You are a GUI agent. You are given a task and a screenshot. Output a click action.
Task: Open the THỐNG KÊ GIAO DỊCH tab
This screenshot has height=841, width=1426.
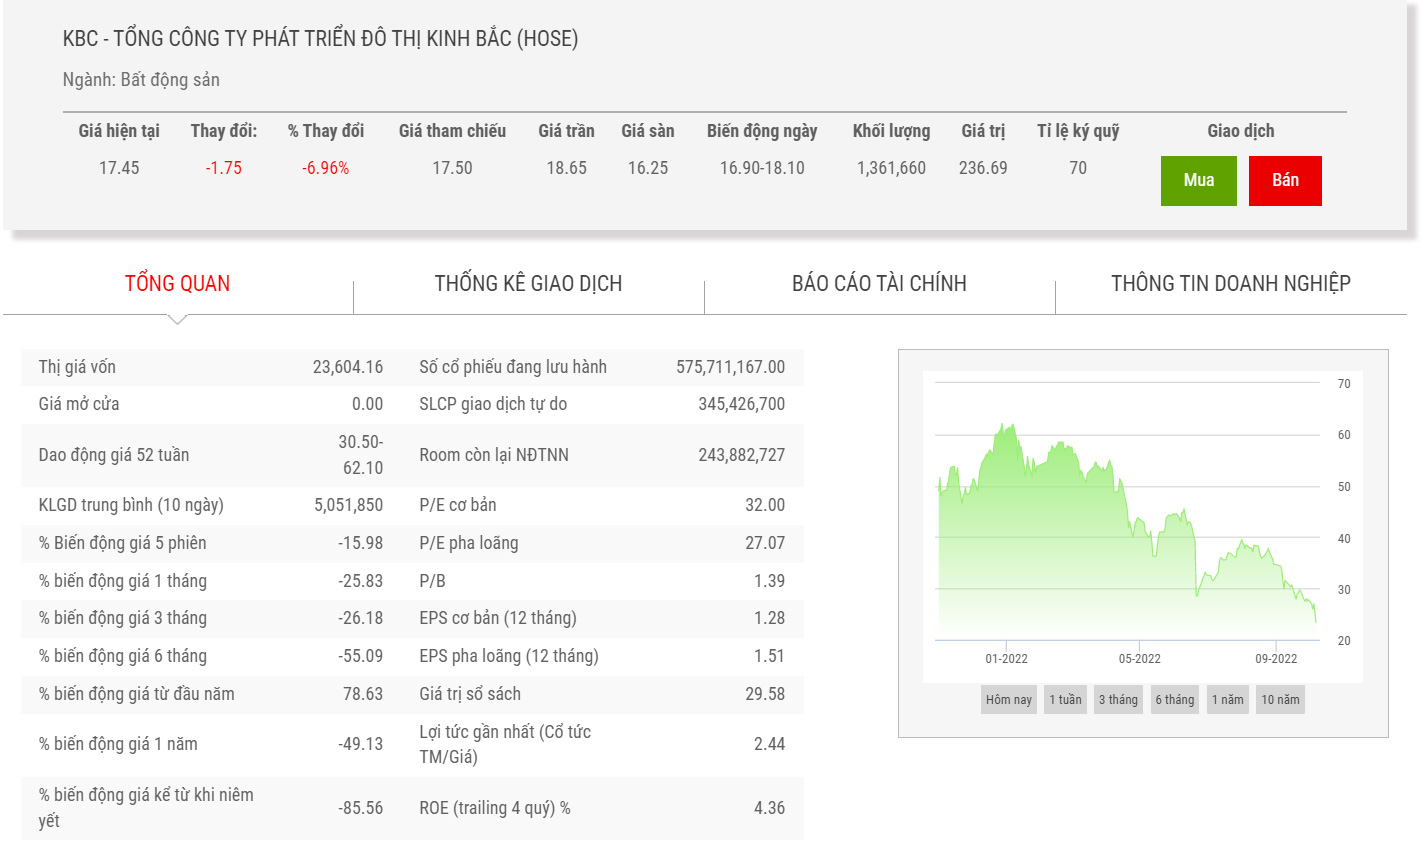pyautogui.click(x=528, y=284)
